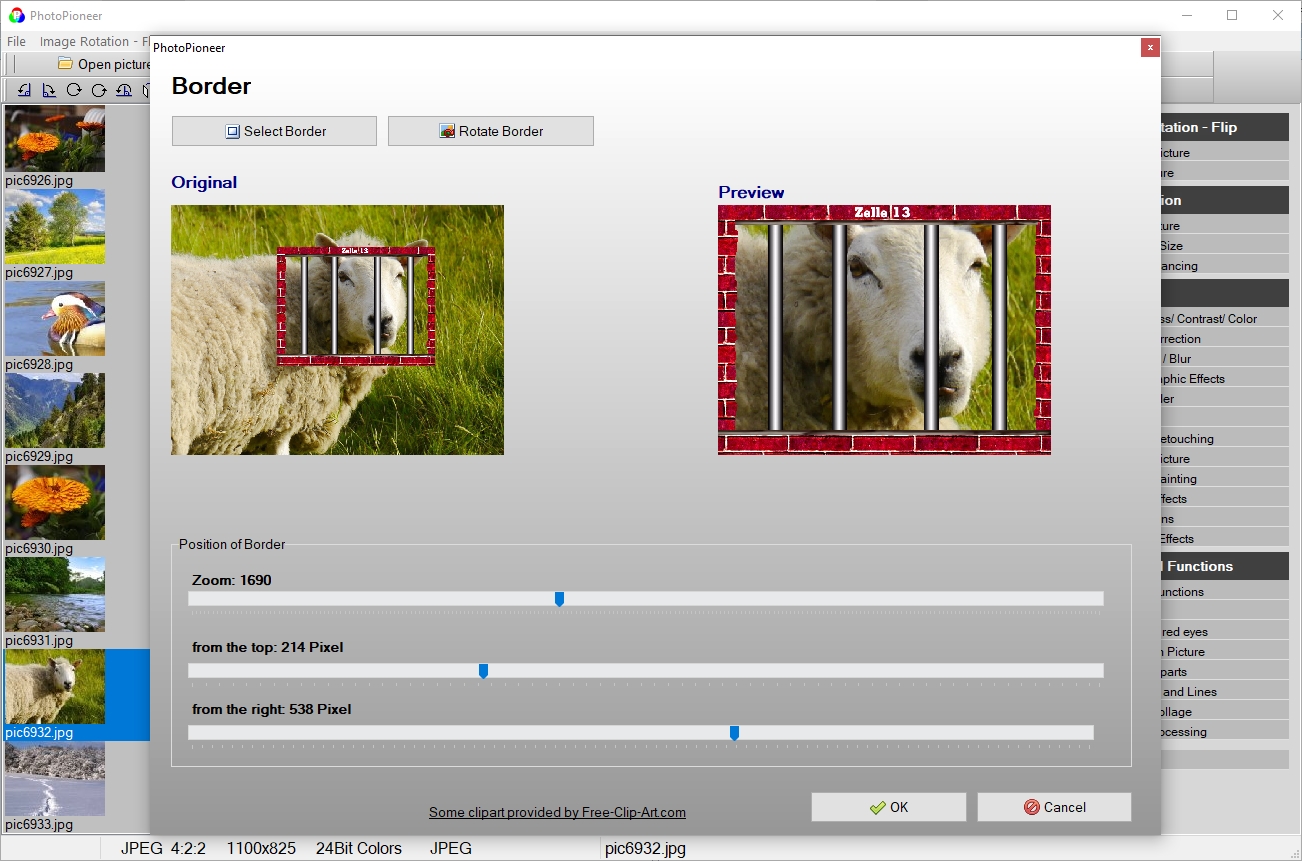Click the PhotoPioneer logo in the title bar
The width and height of the screenshot is (1302, 861).
coord(17,15)
